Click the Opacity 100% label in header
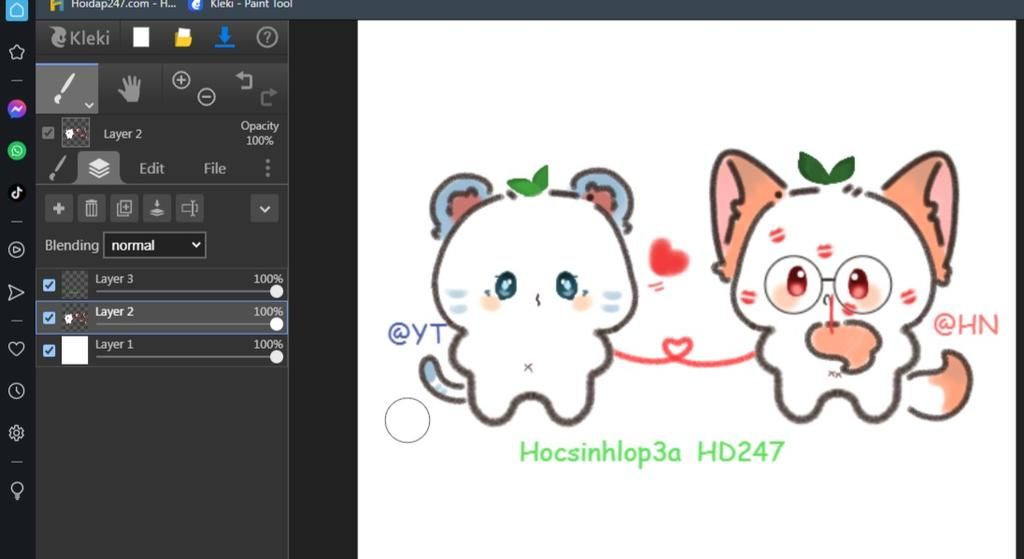The width and height of the screenshot is (1024, 559). (259, 133)
